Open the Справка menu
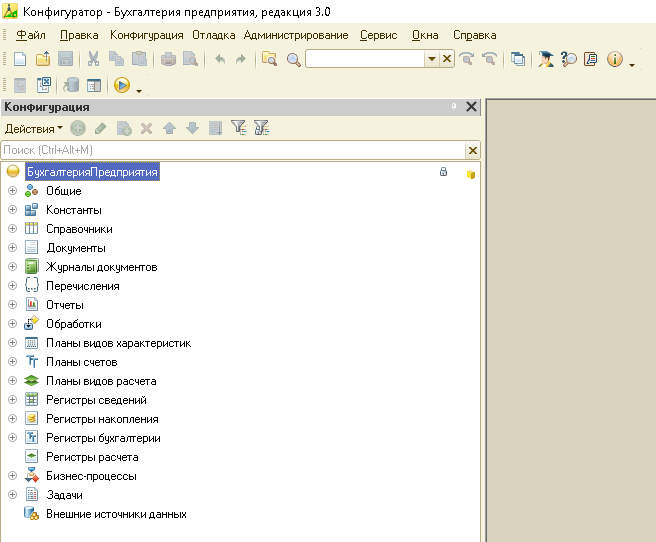Viewport: 656px width, 542px height. [474, 35]
